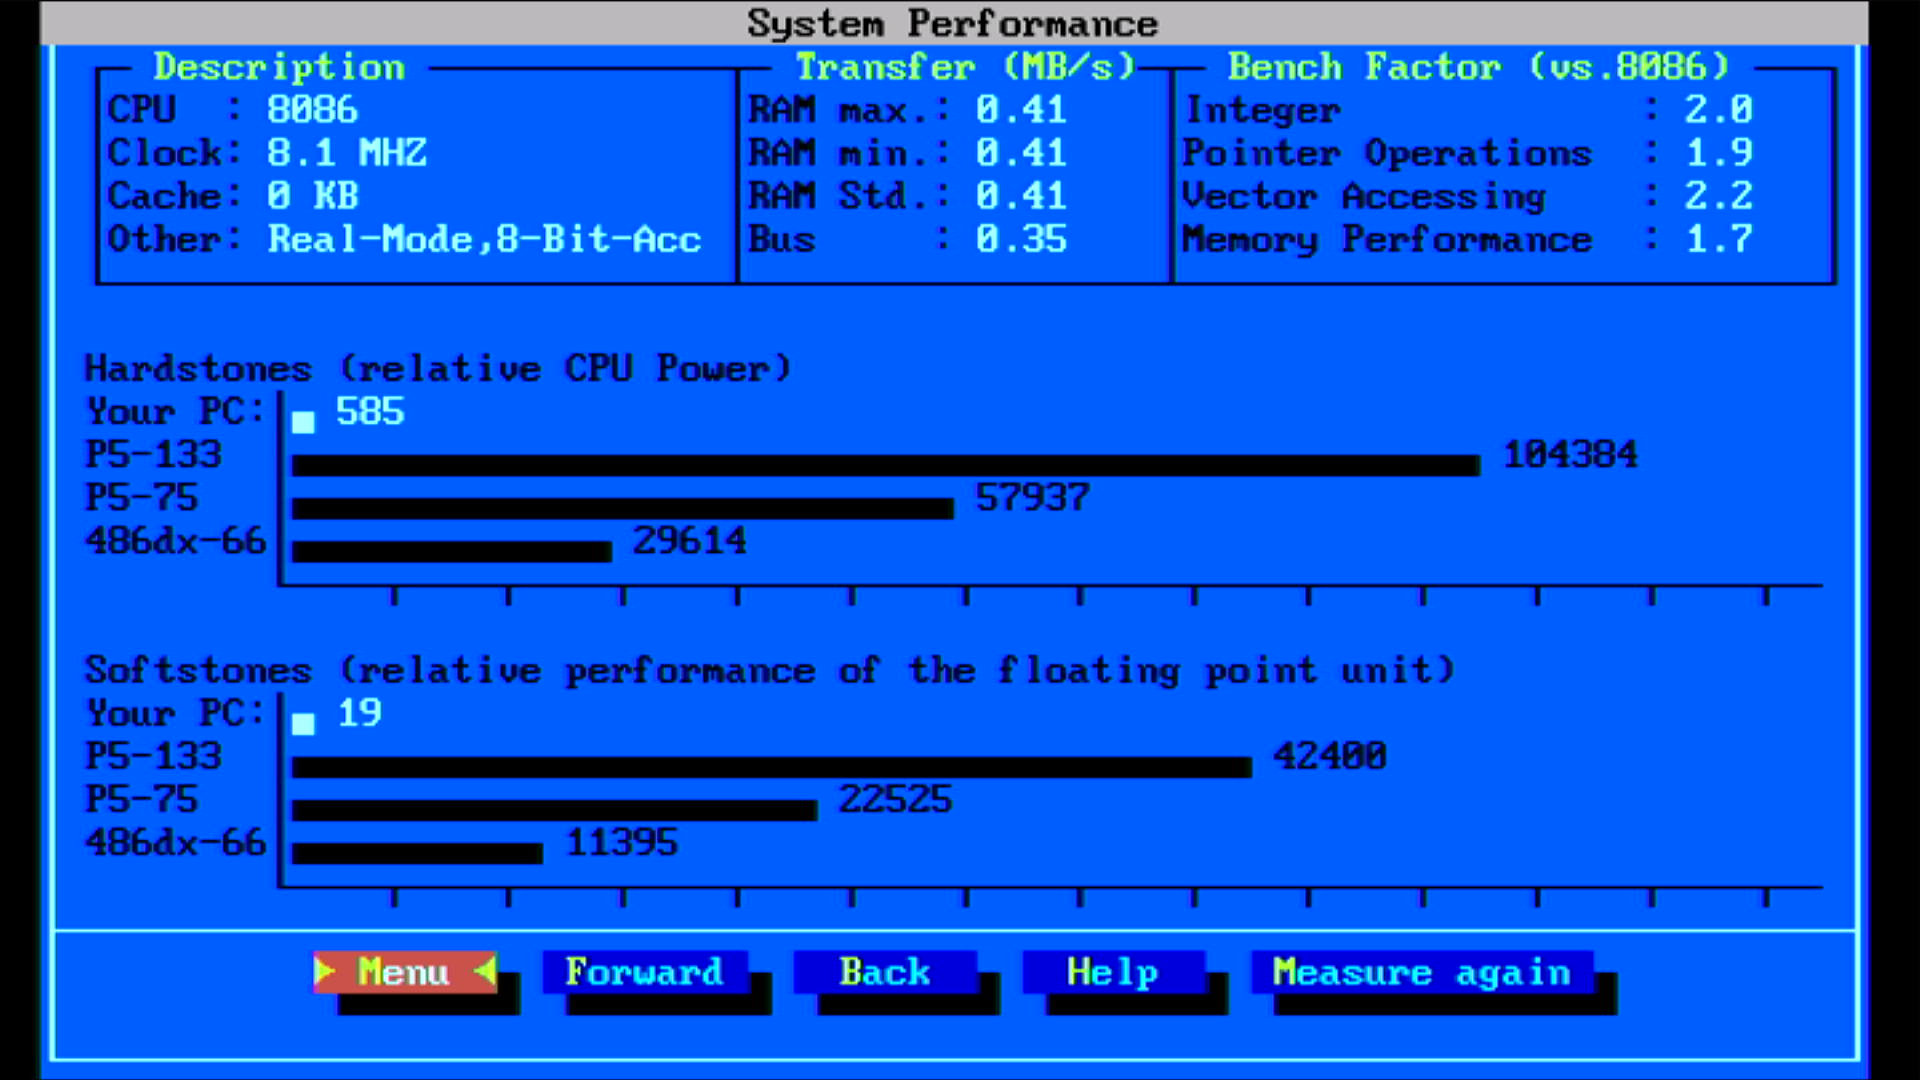1920x1080 pixels.
Task: Click the black P5-133 Softstones bar
Action: (x=772, y=767)
